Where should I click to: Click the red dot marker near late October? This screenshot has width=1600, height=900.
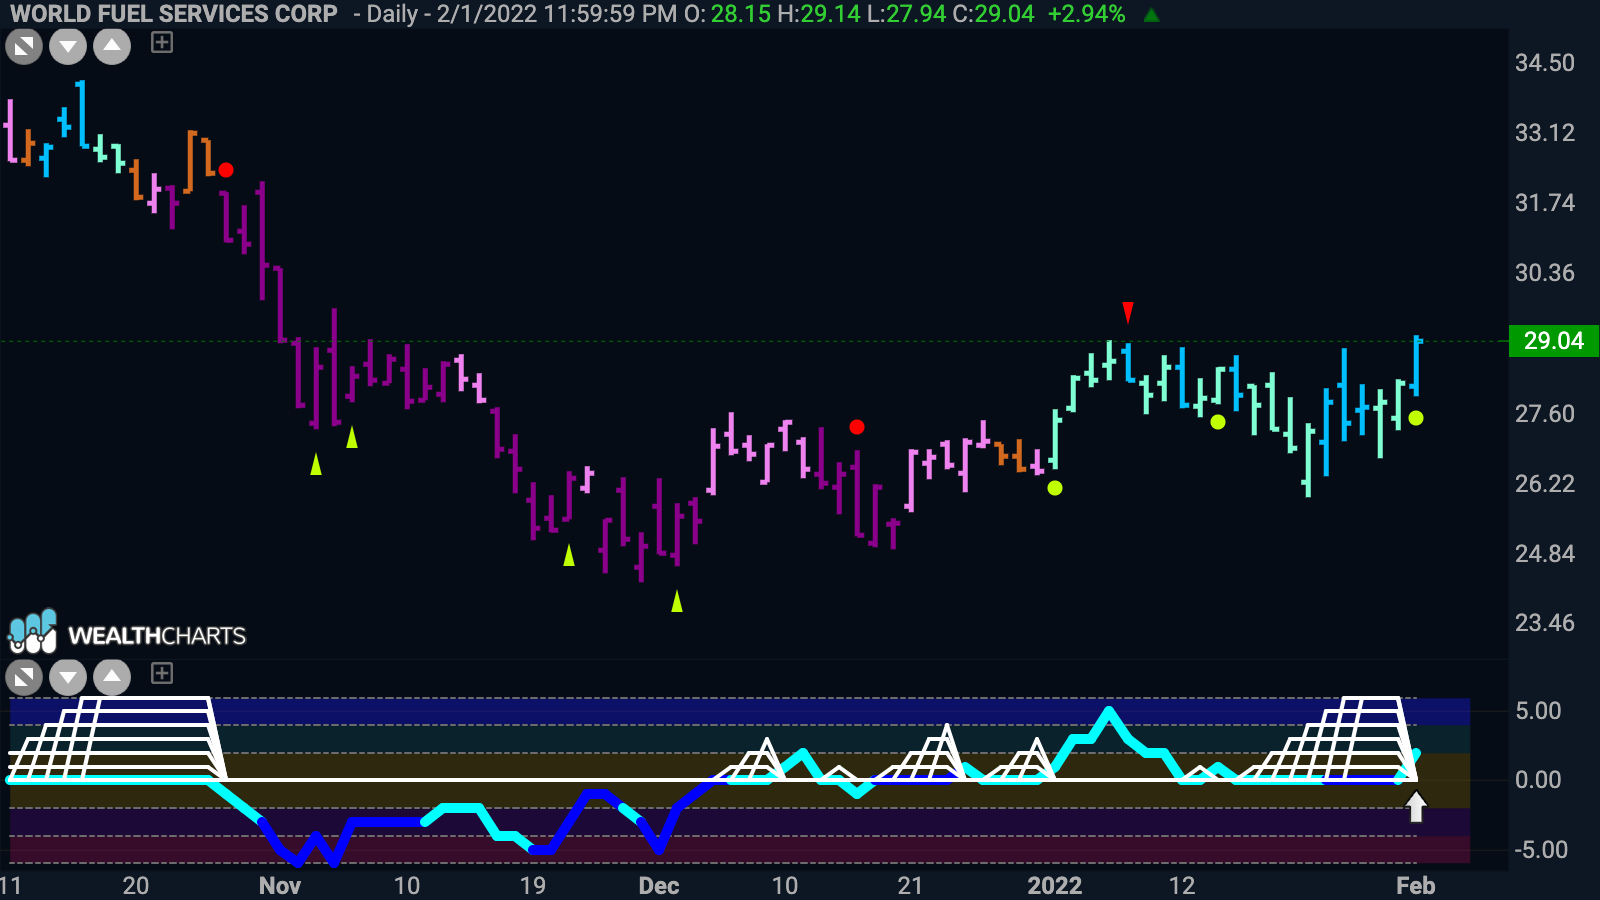[226, 170]
